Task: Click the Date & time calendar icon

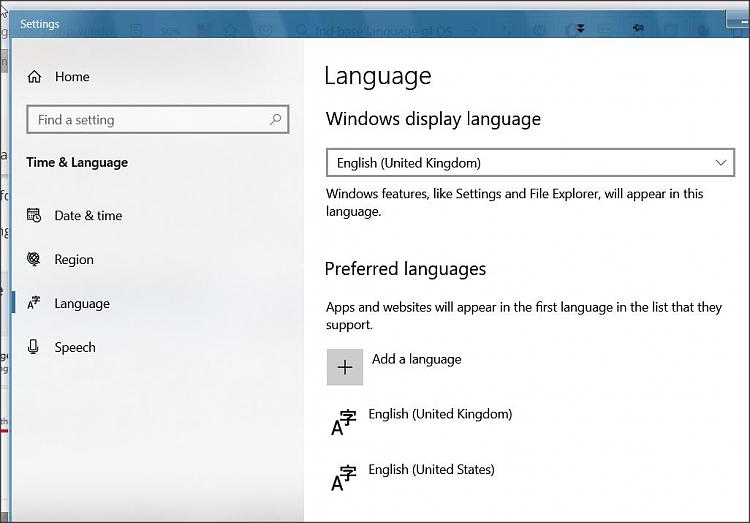Action: tap(34, 215)
